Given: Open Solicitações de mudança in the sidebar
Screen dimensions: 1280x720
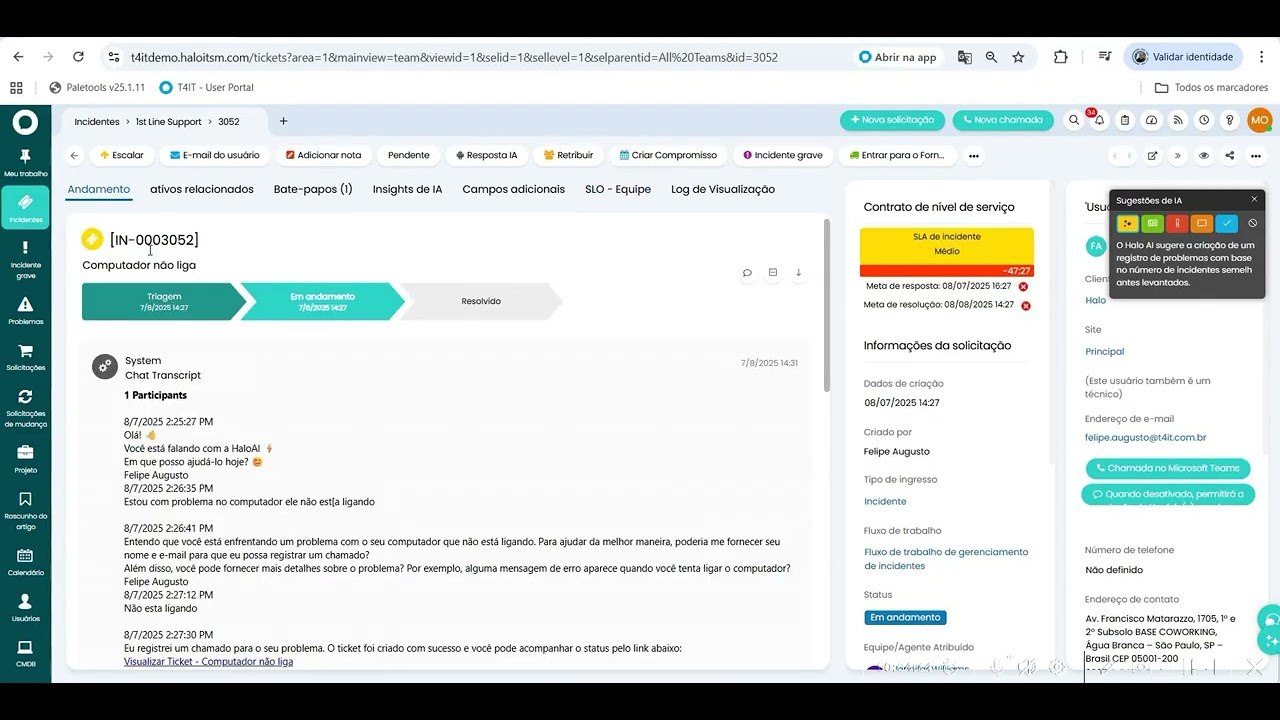Looking at the screenshot, I should 25,408.
